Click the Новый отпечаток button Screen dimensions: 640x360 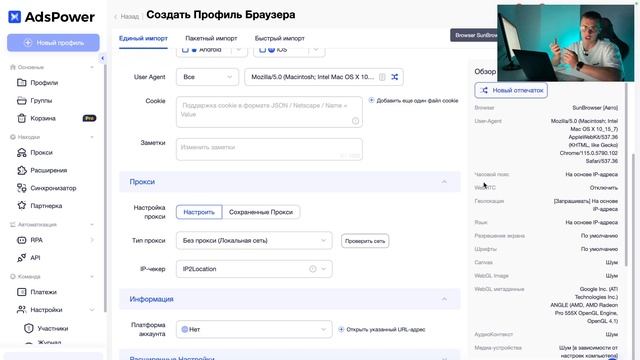pyautogui.click(x=511, y=90)
